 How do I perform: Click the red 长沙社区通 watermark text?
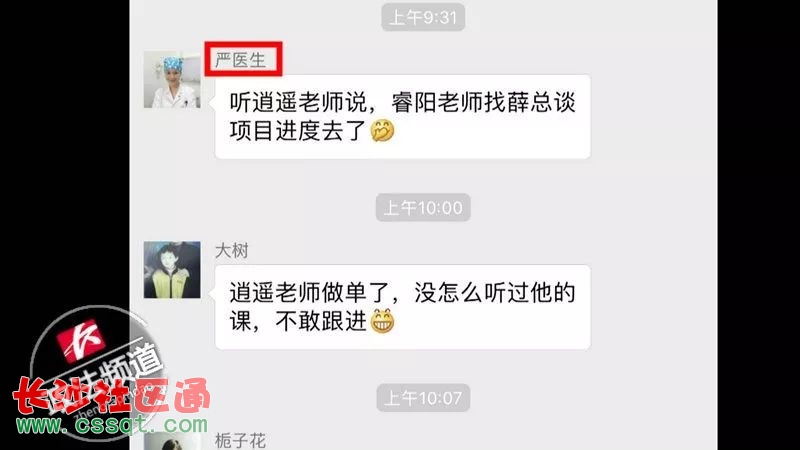click(111, 396)
